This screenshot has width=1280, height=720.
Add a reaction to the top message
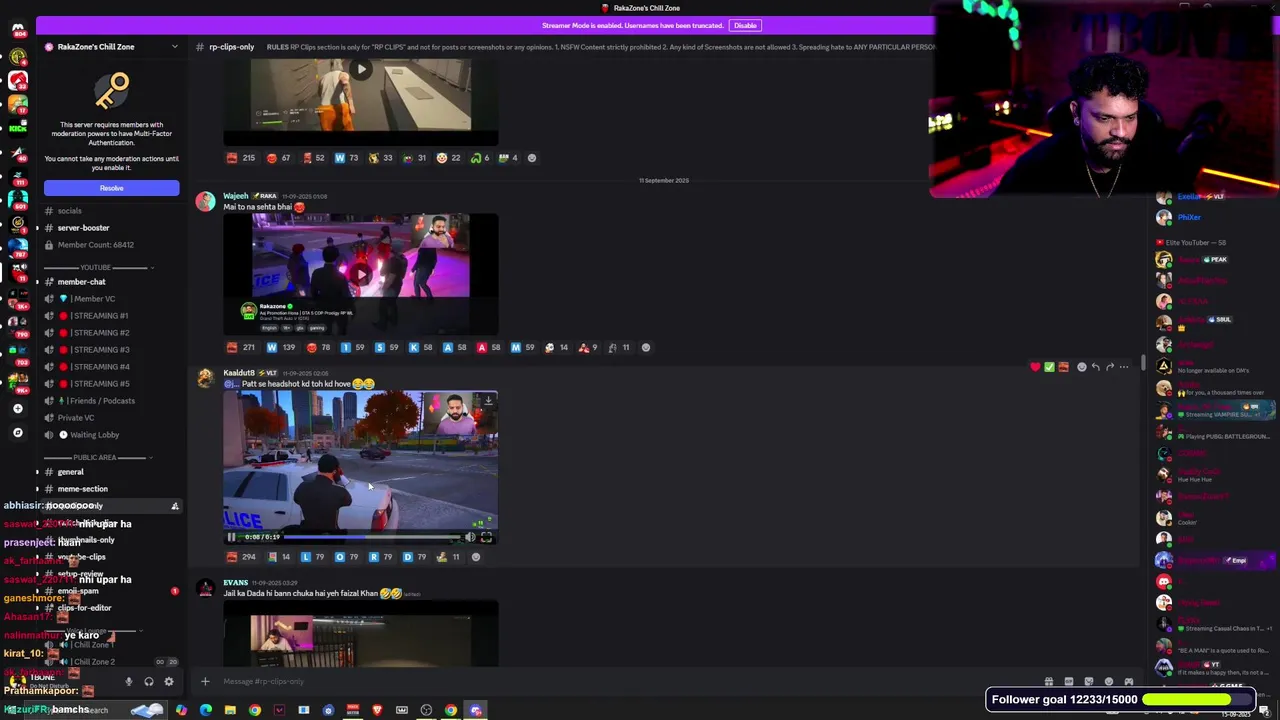(532, 158)
